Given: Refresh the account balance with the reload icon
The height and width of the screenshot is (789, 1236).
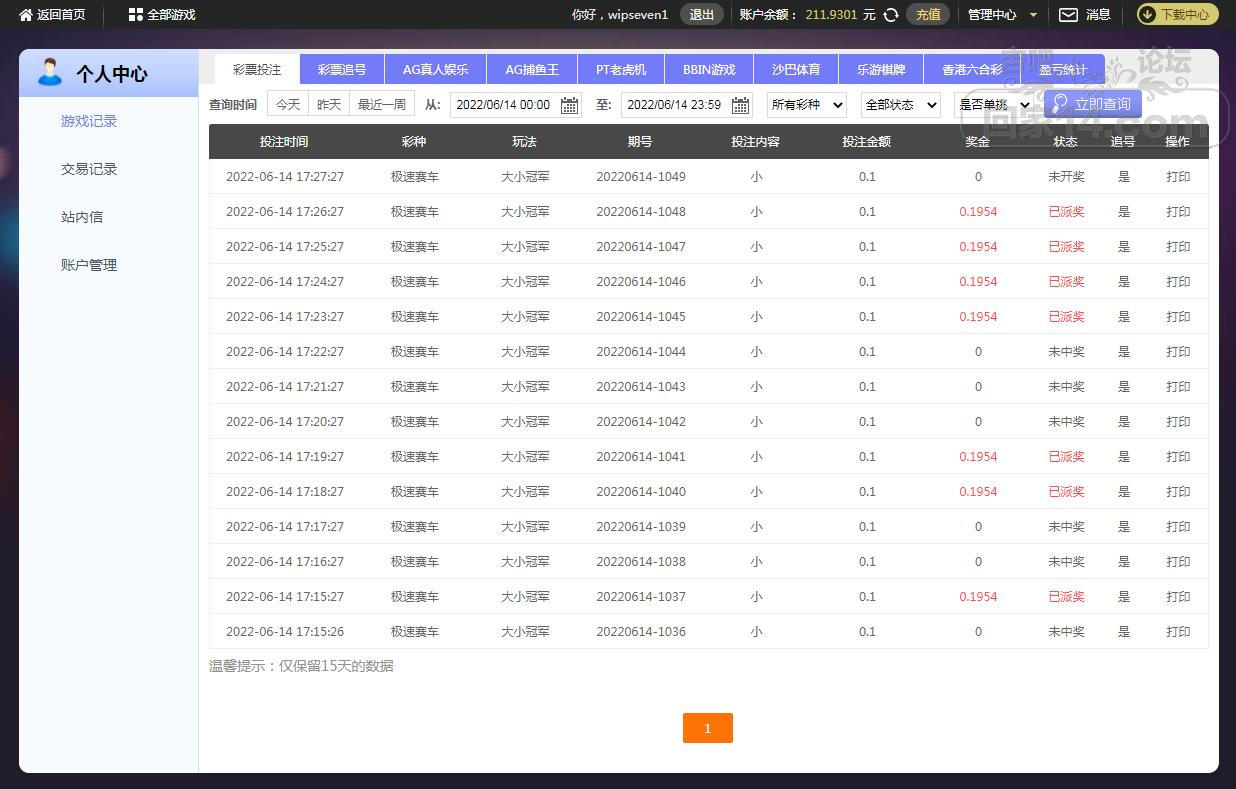Looking at the screenshot, I should point(891,15).
